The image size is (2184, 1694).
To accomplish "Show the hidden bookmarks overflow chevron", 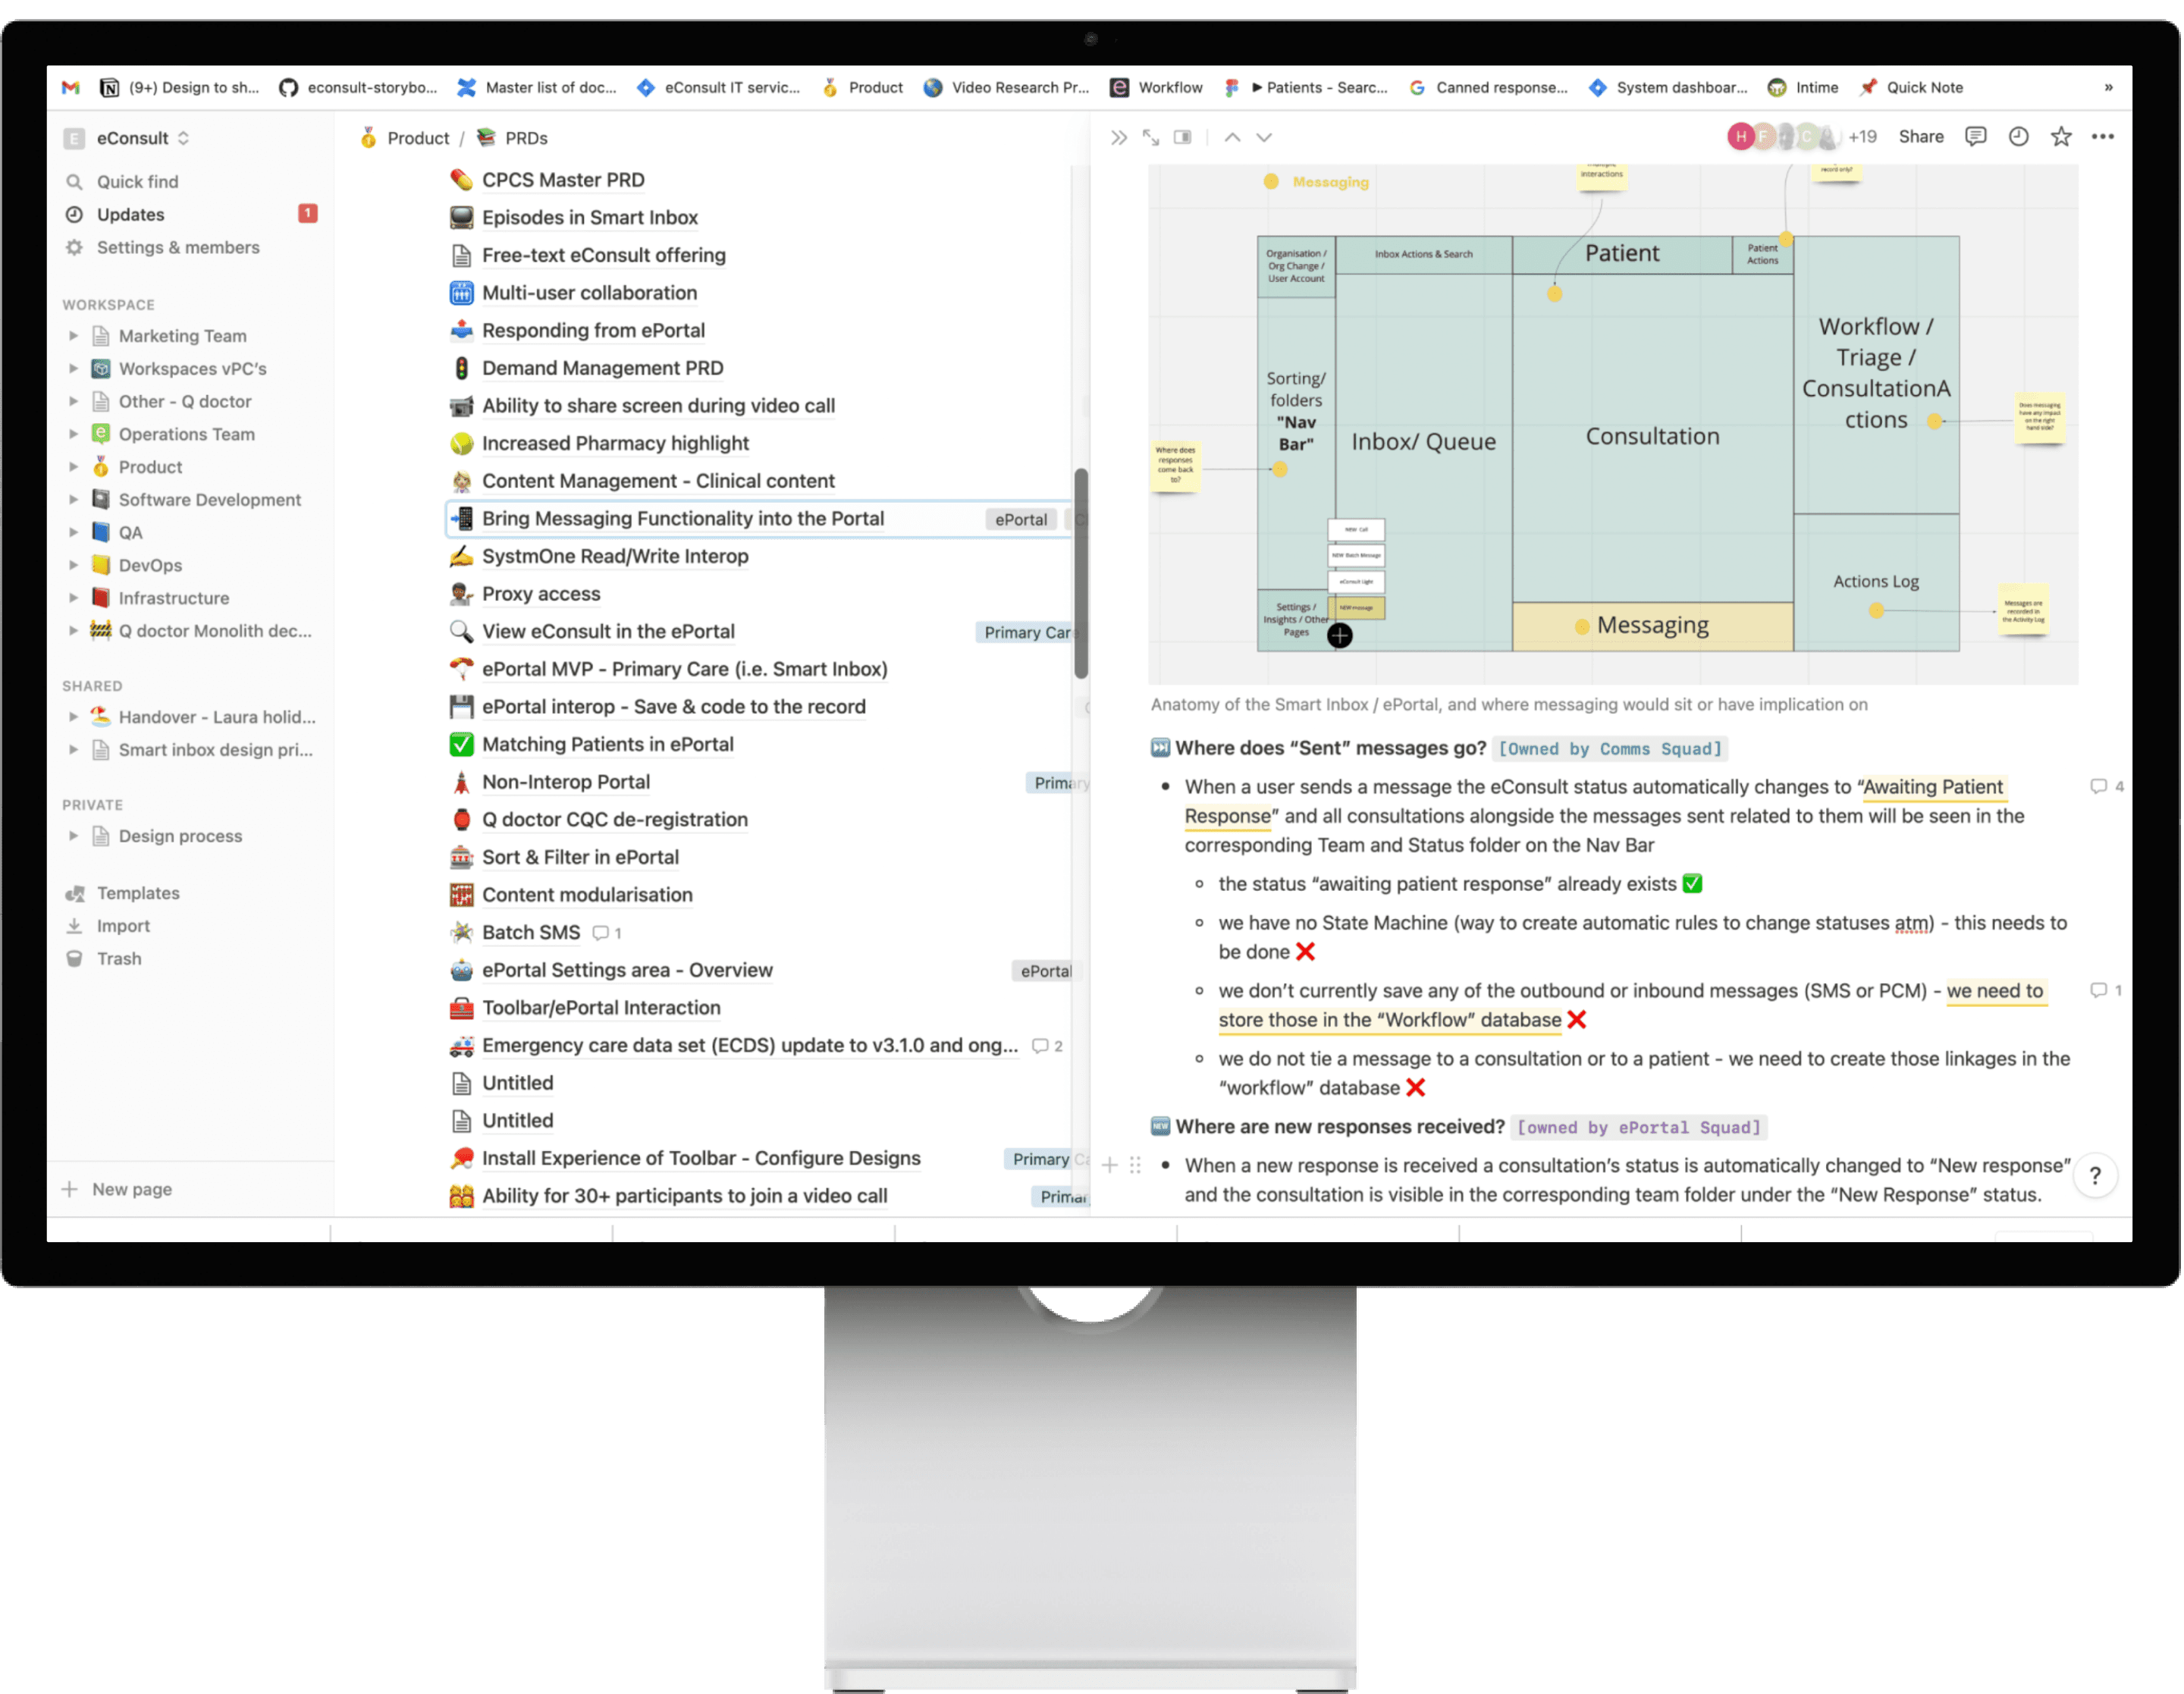I will (x=2109, y=88).
